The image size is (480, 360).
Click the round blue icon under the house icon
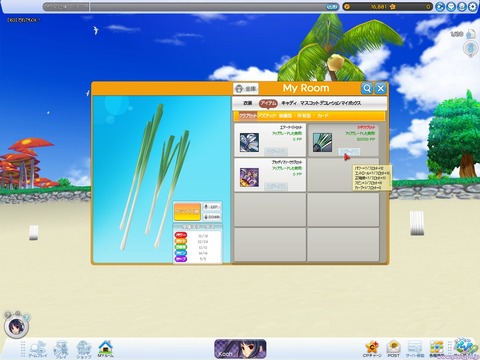click(470, 49)
